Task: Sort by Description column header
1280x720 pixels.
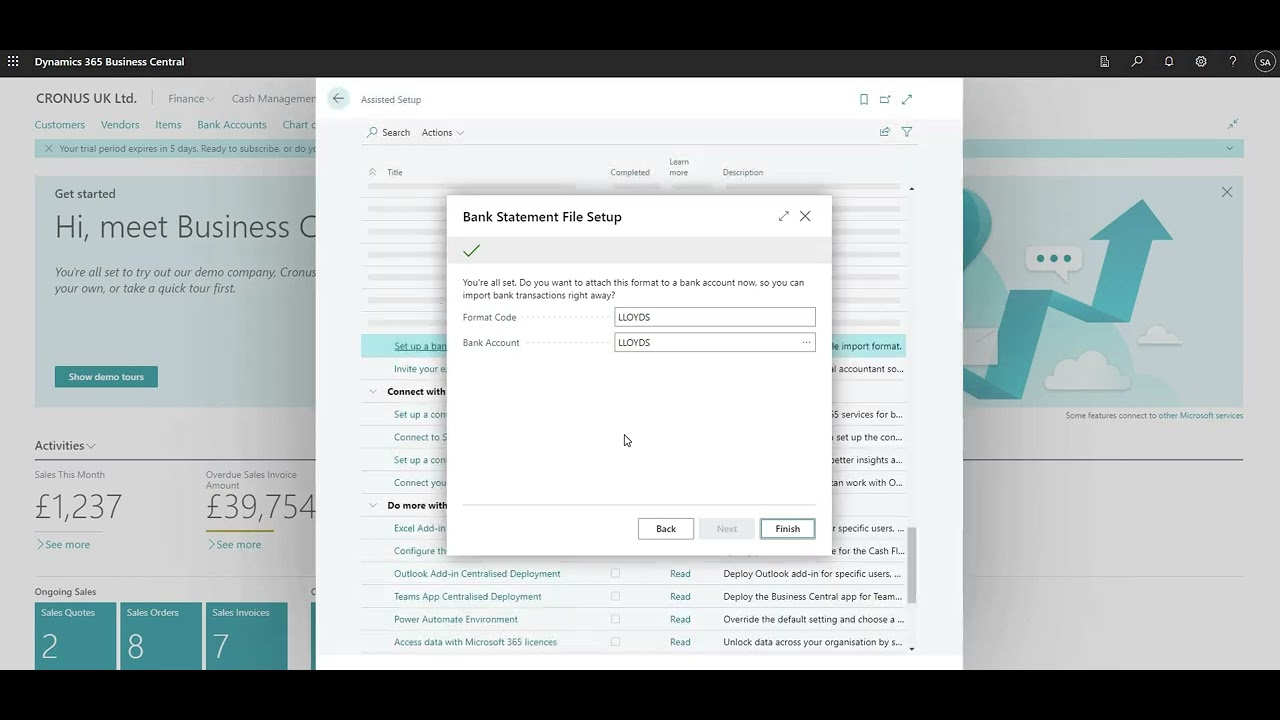Action: point(743,172)
